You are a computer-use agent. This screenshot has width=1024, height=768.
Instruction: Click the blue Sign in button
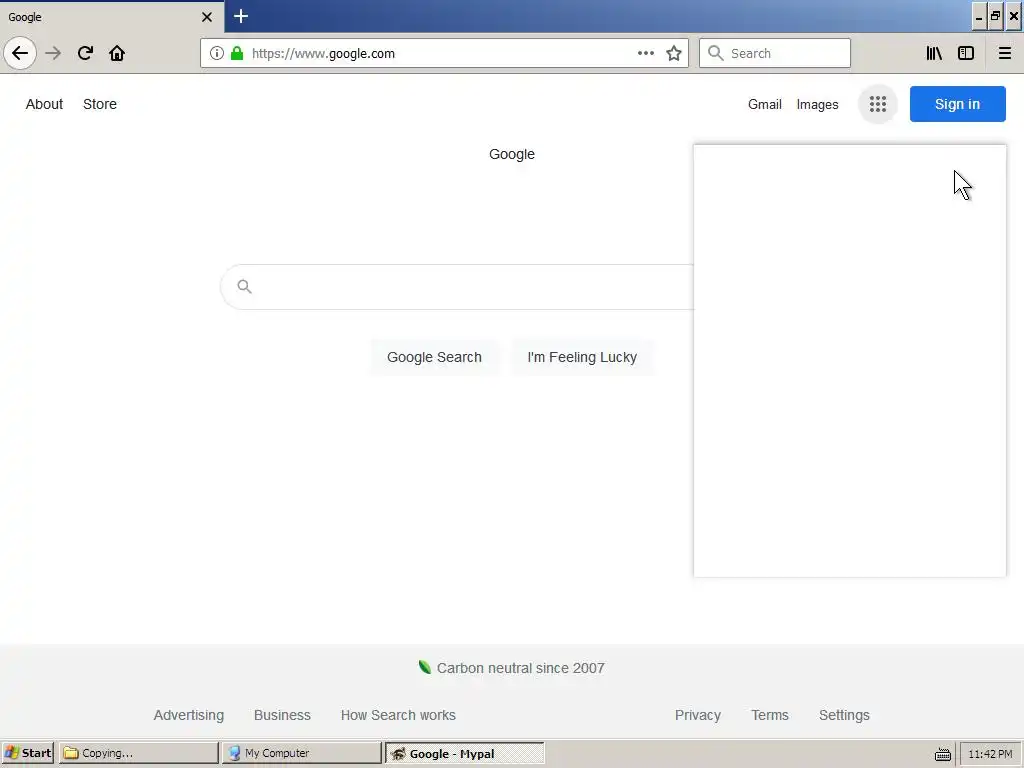tap(957, 104)
